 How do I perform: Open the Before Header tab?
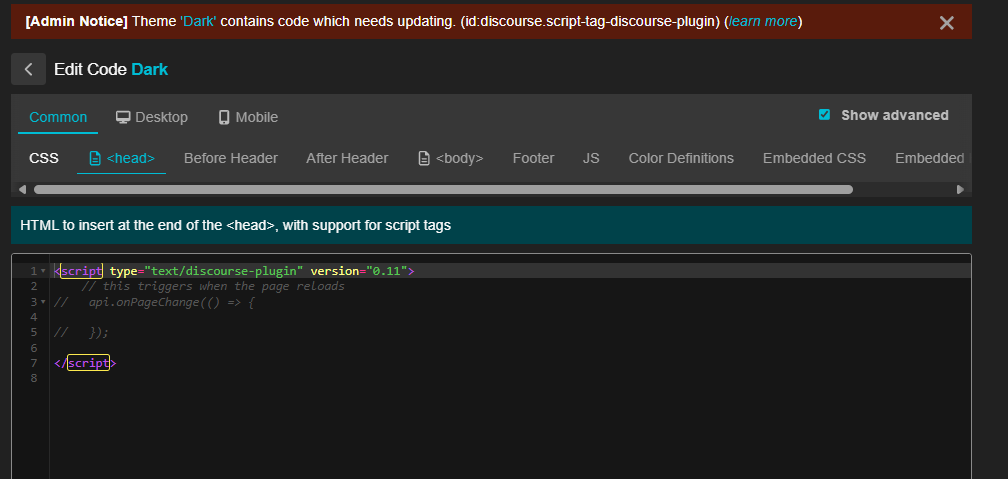(231, 158)
